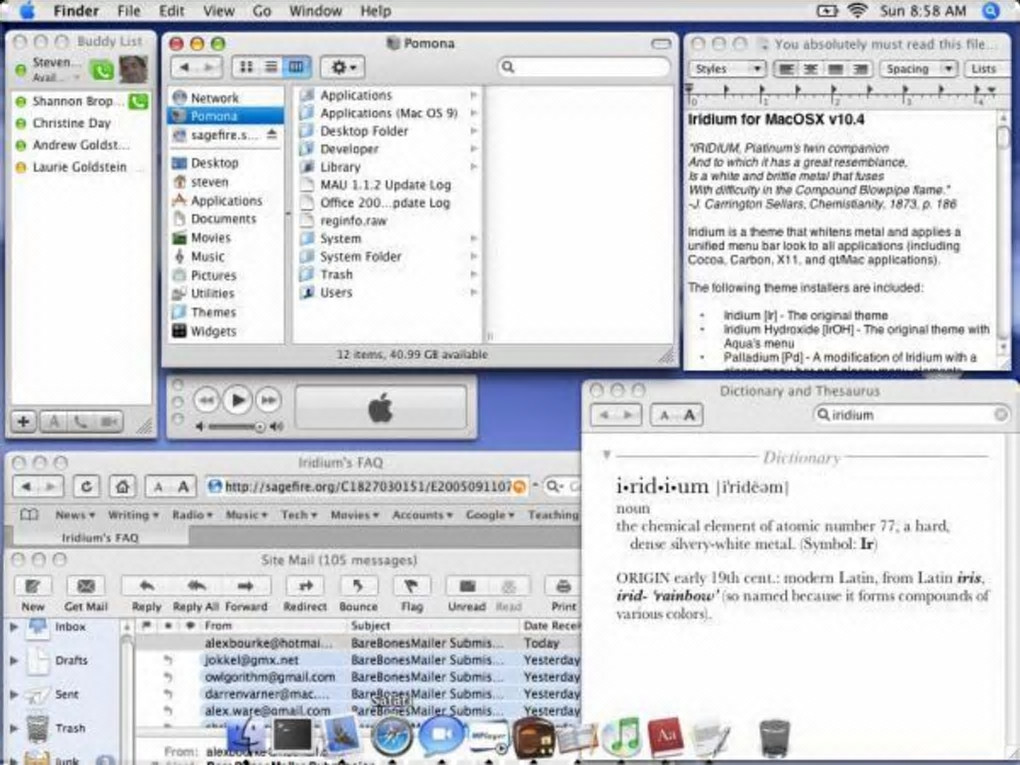Adjust the iTunes volume slider

[x=235, y=427]
